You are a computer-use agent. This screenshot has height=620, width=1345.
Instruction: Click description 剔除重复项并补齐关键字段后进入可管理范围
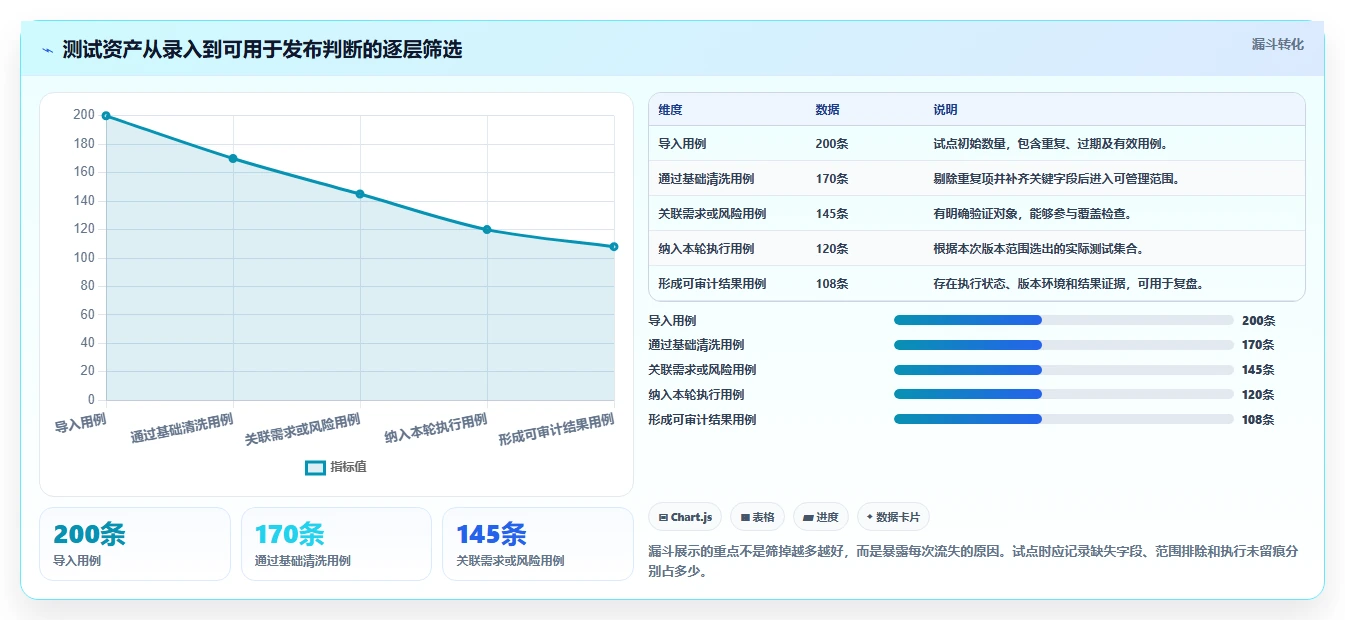coord(1056,179)
